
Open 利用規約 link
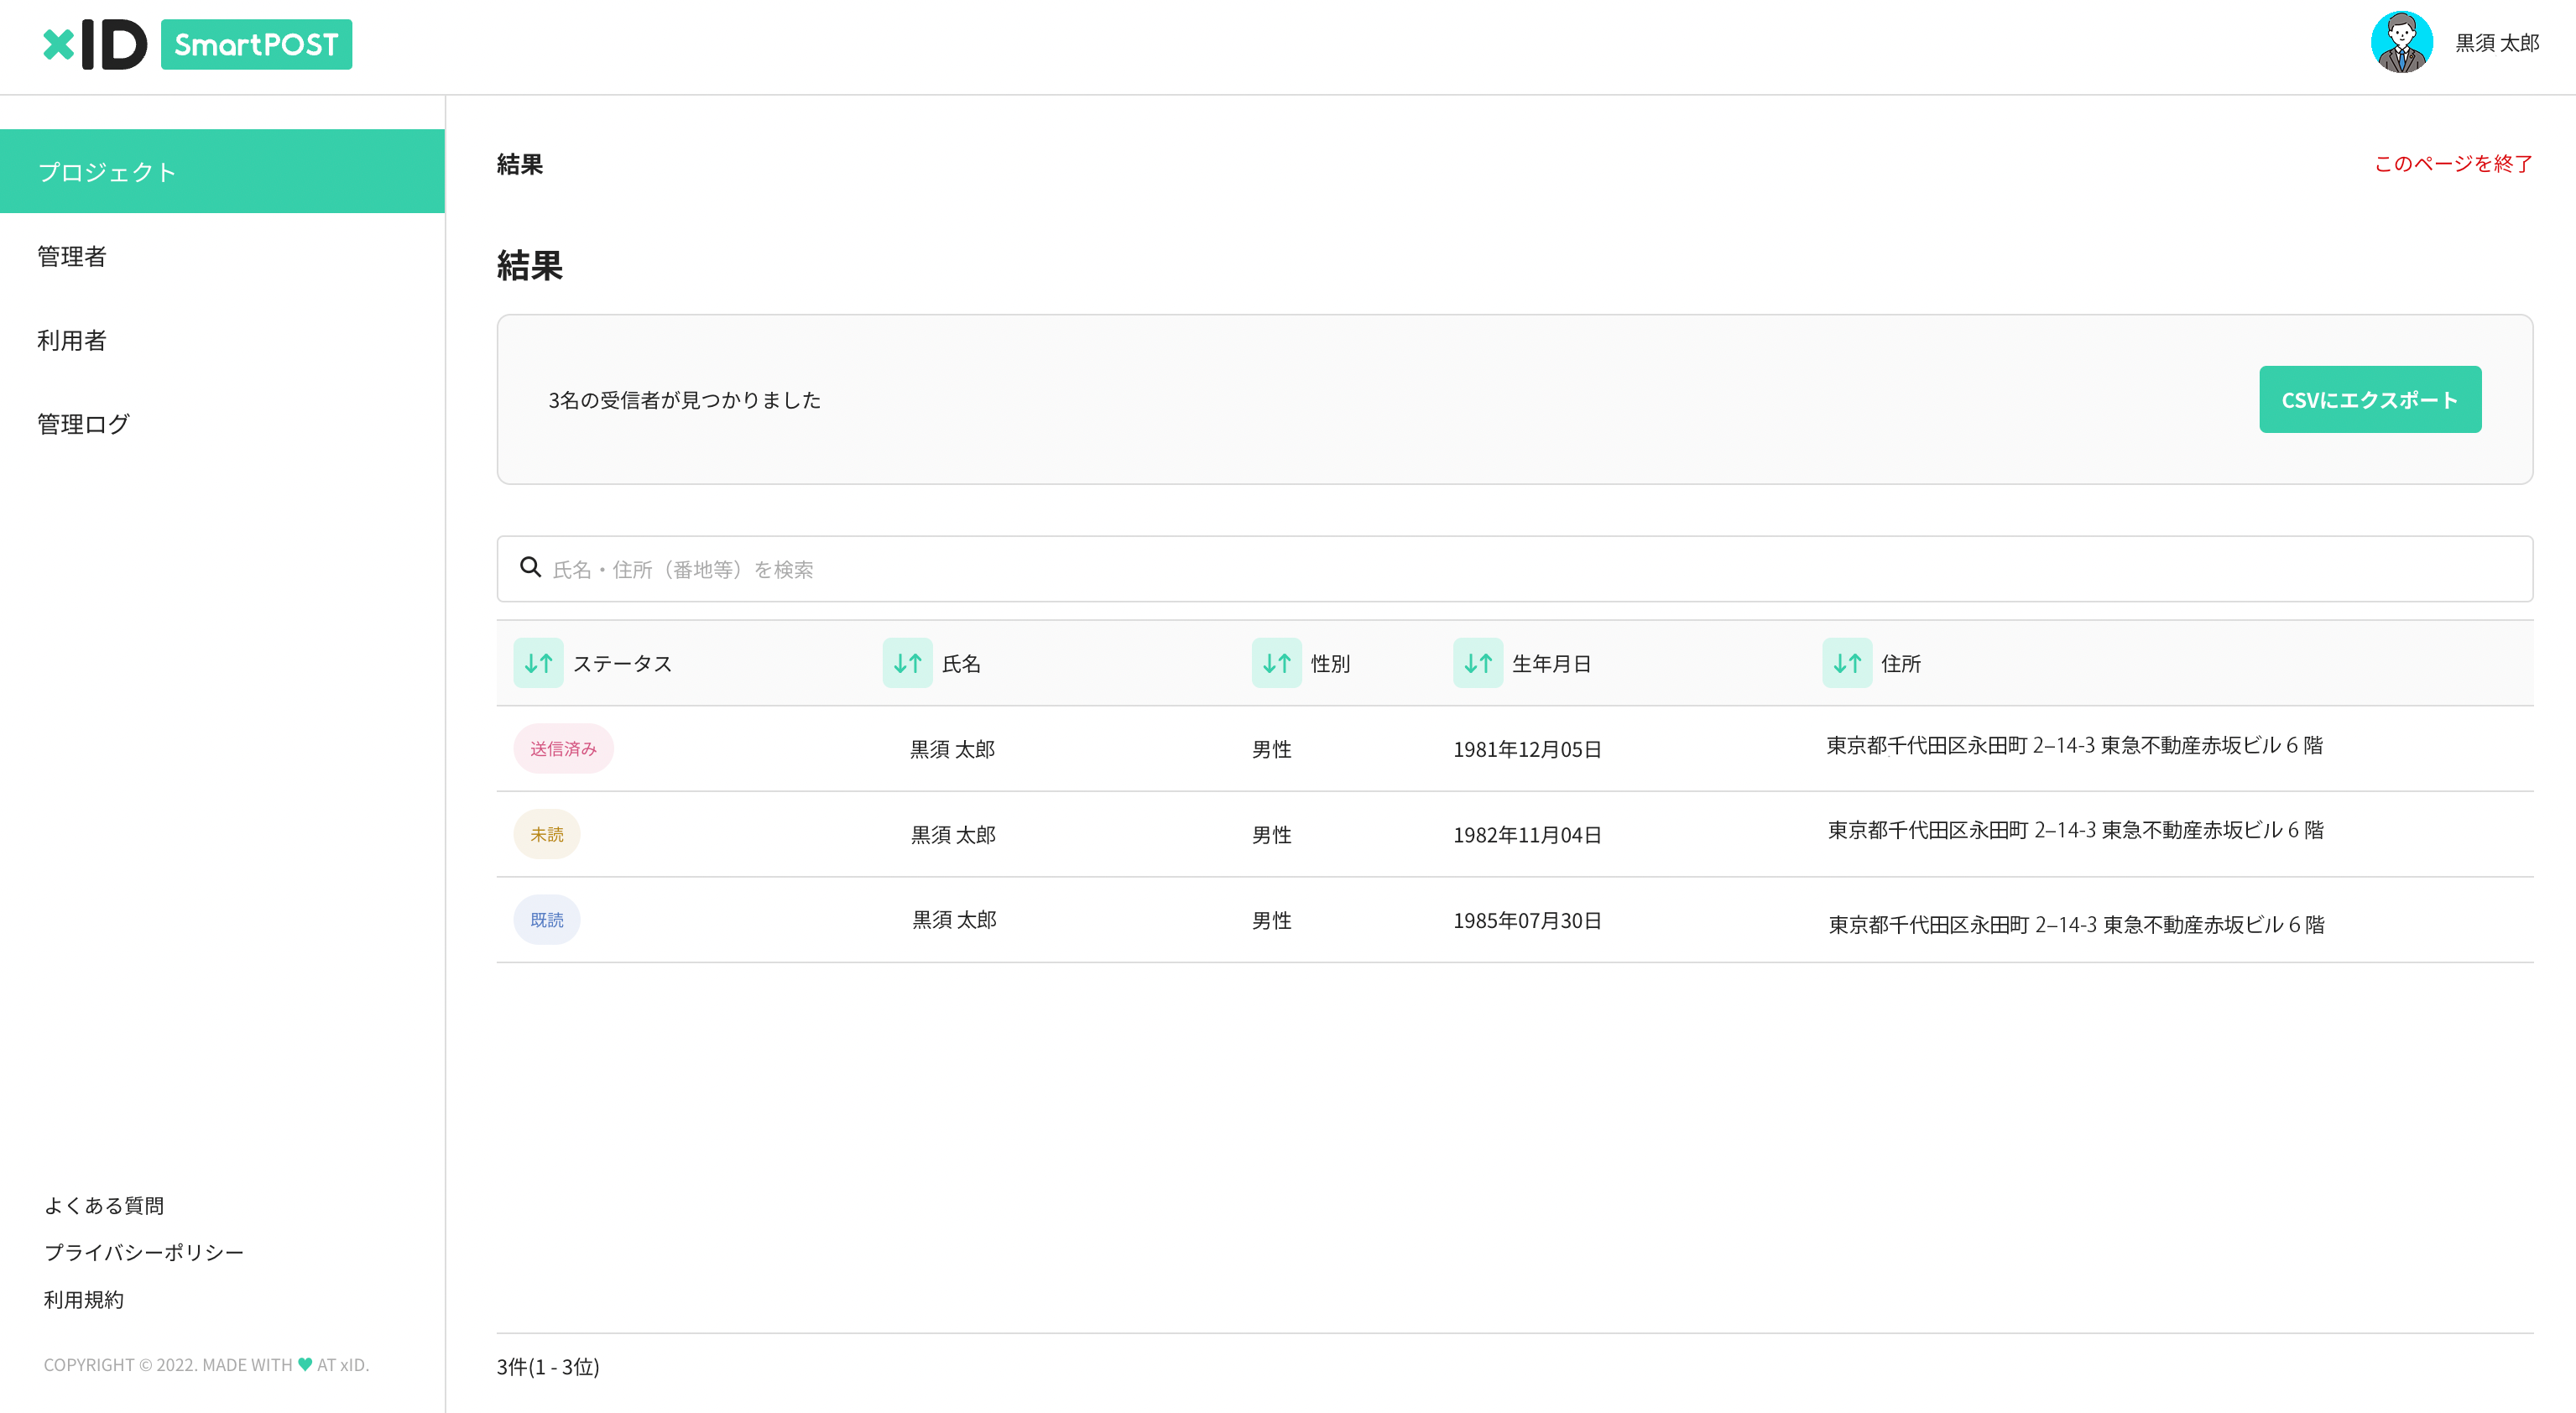pyautogui.click(x=84, y=1299)
